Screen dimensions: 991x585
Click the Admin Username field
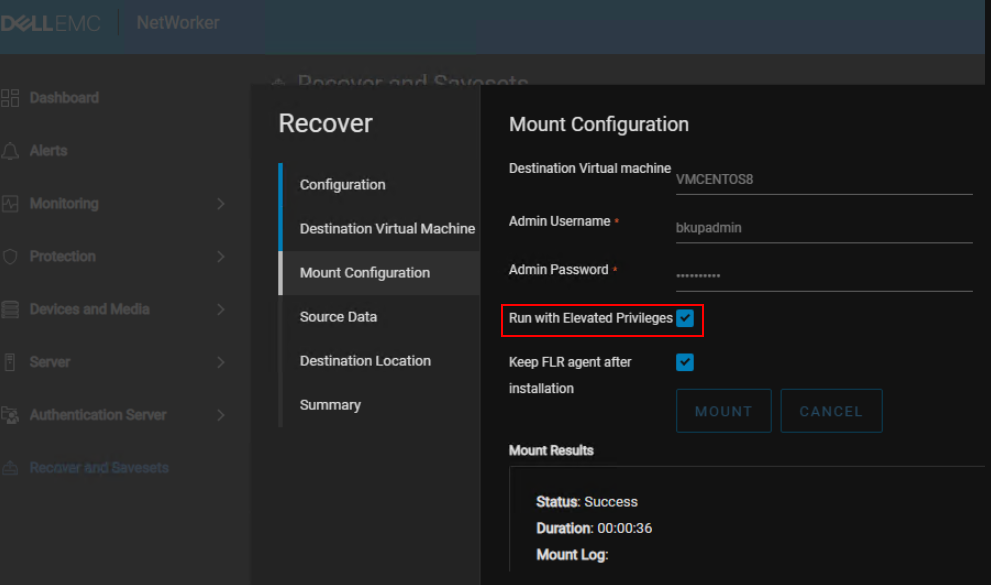click(x=825, y=228)
